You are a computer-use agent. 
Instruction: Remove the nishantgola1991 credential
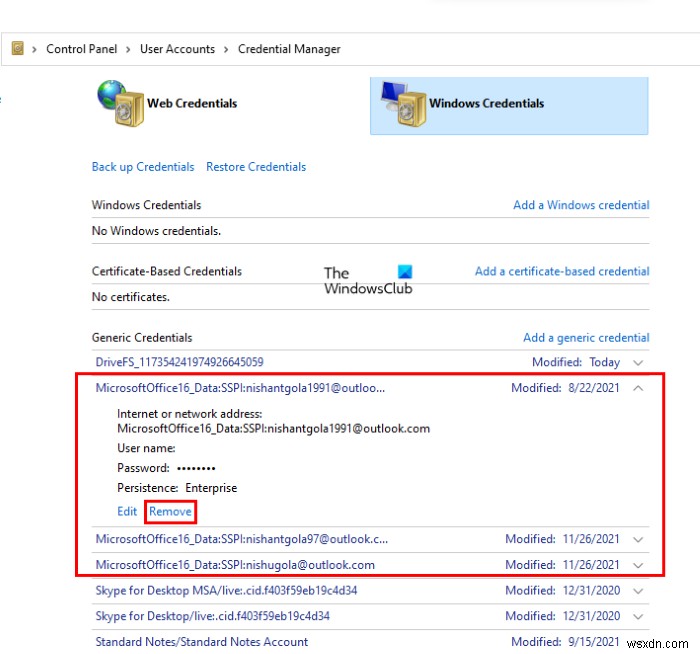tap(170, 511)
